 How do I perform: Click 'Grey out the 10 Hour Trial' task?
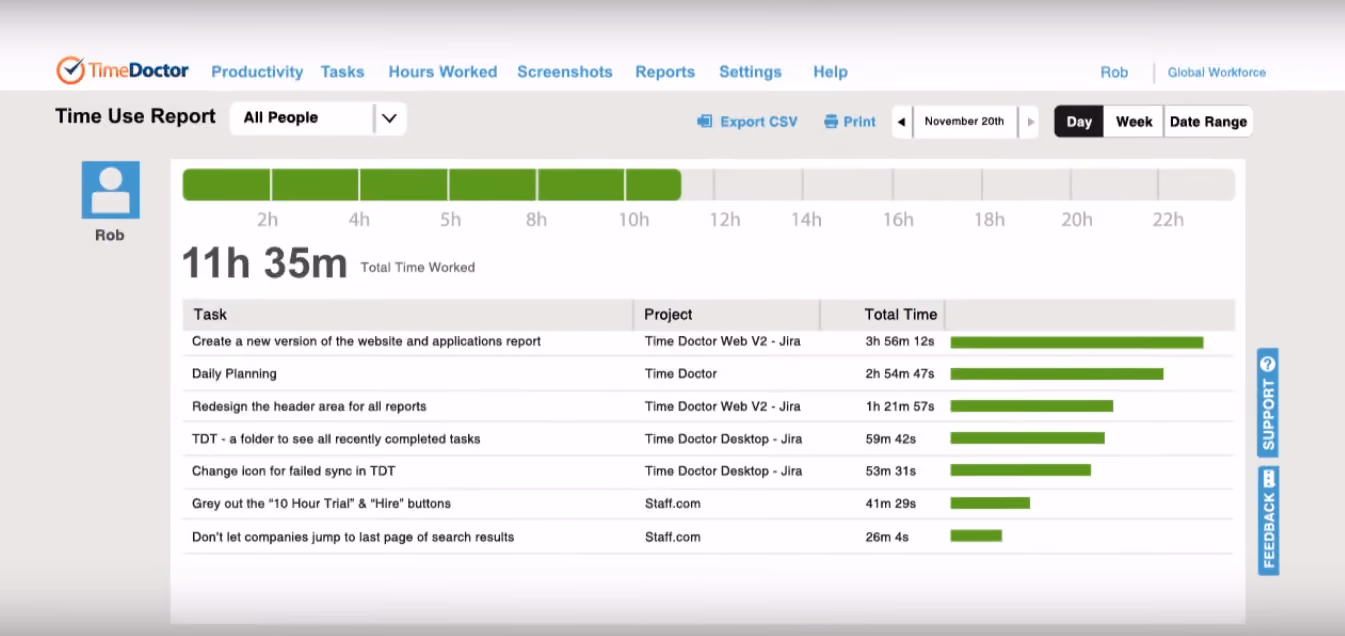click(x=321, y=504)
